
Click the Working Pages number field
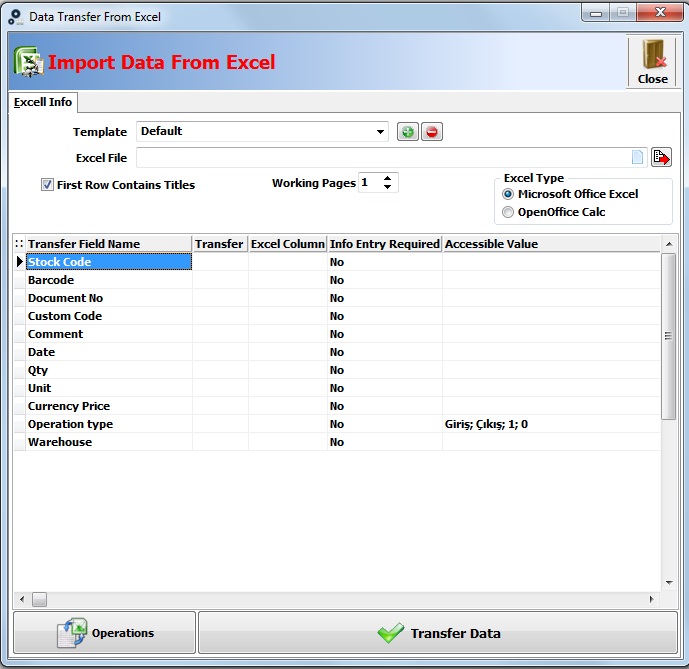point(370,182)
